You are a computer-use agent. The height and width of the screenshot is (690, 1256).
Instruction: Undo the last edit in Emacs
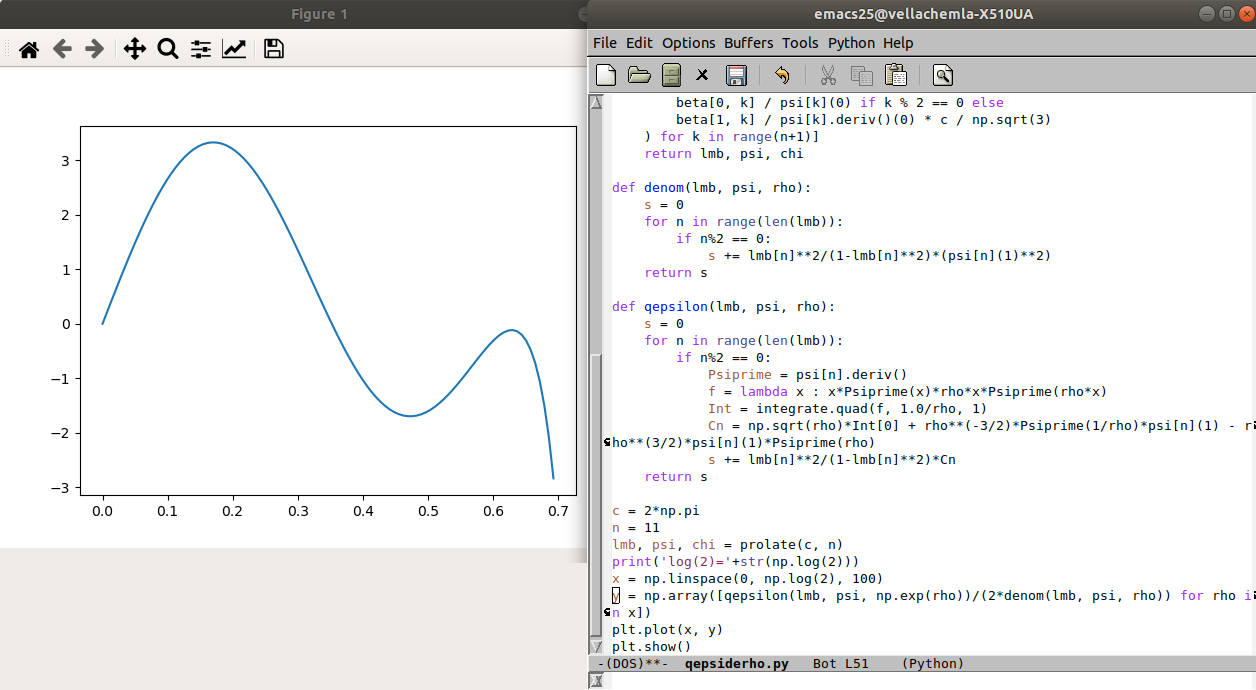pos(782,75)
